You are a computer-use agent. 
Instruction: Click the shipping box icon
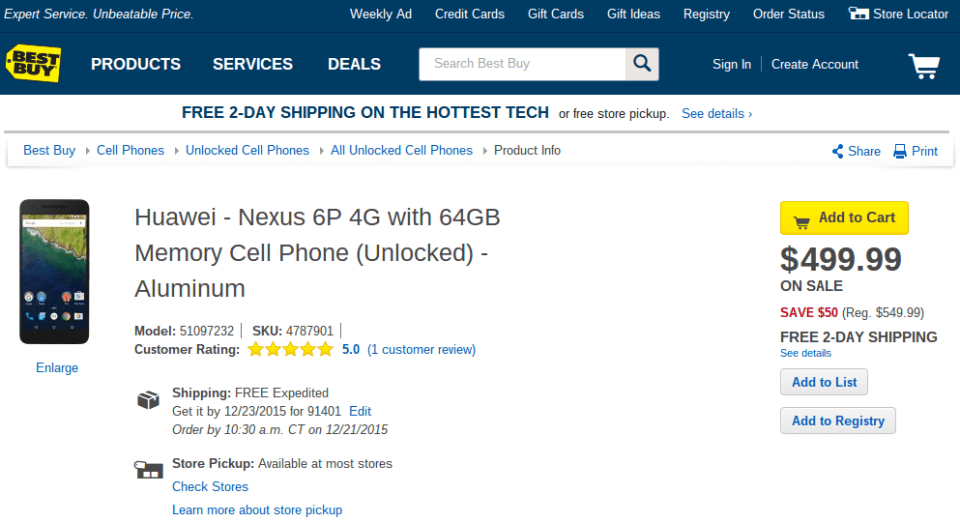148,400
